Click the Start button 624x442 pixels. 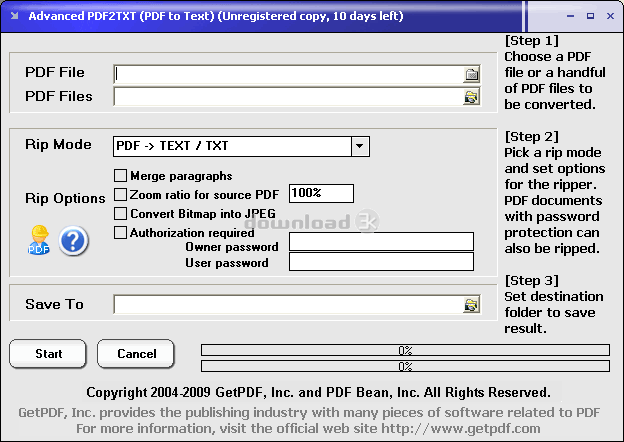[48, 354]
